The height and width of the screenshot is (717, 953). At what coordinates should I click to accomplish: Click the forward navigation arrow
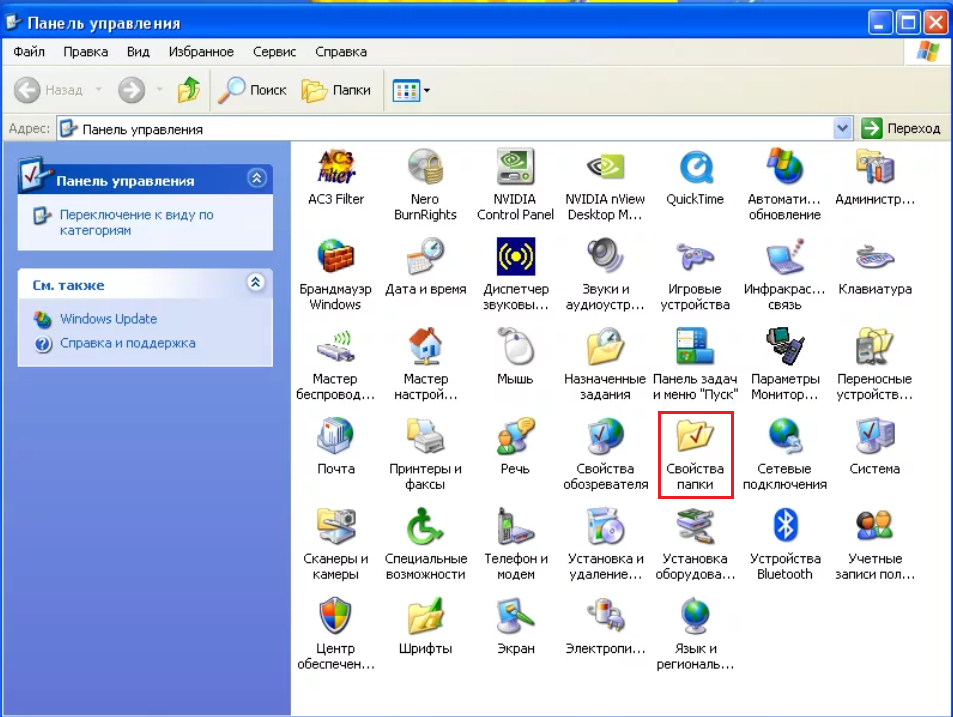(x=131, y=91)
